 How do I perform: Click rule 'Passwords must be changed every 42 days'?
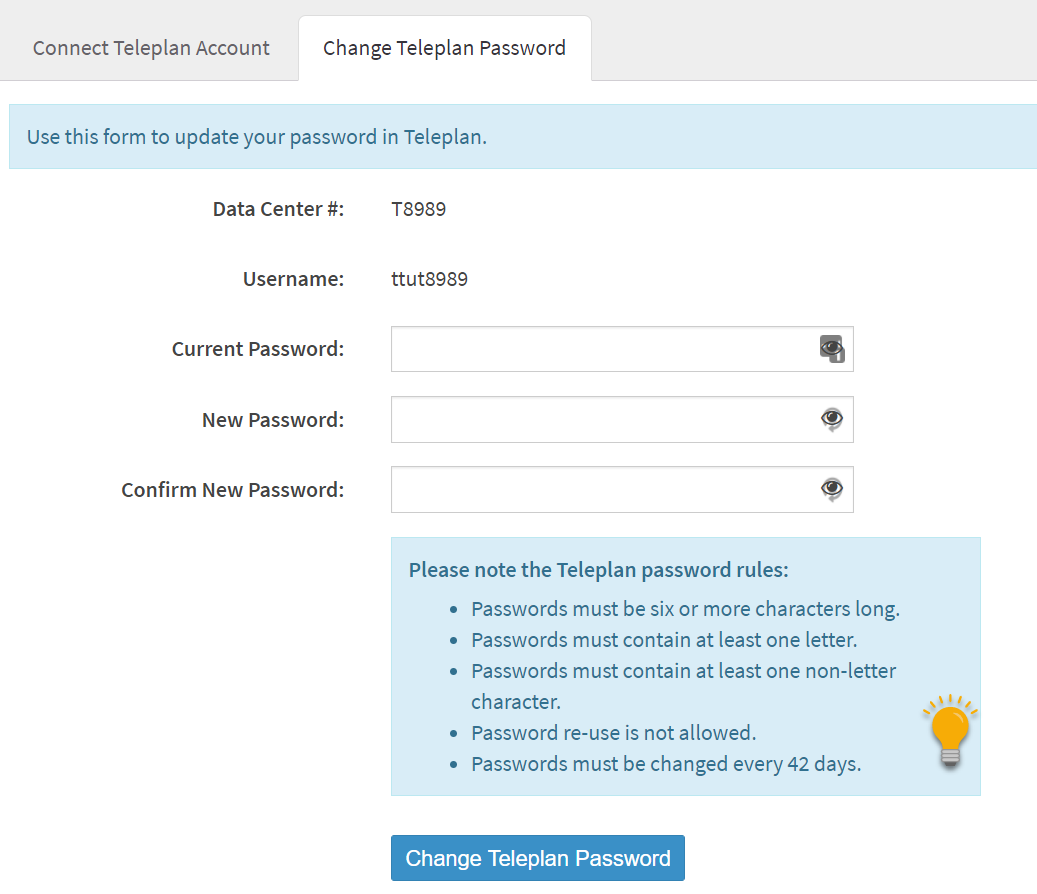pos(666,764)
